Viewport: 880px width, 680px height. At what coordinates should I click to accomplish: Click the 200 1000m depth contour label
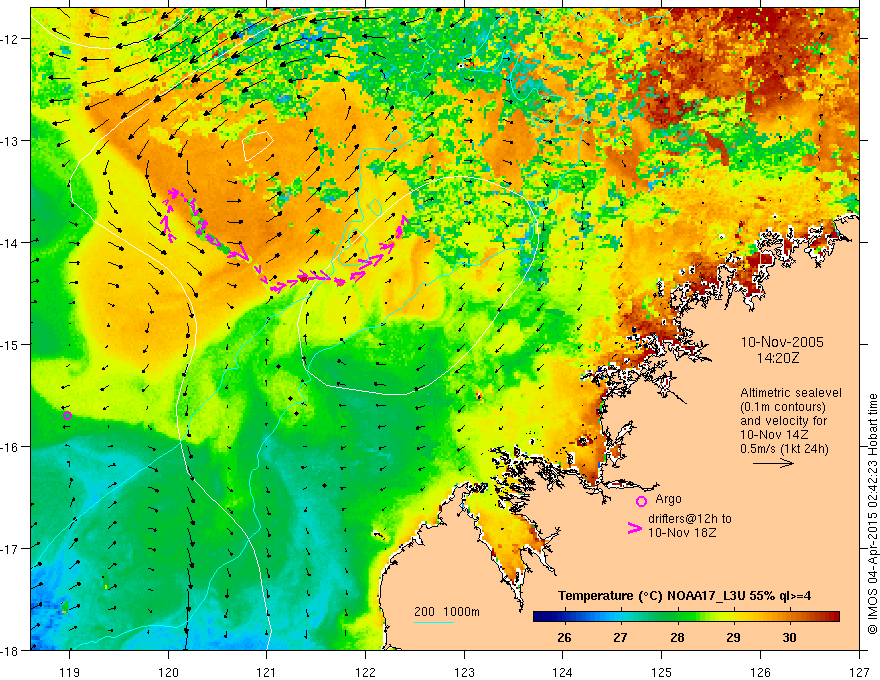tap(447, 612)
